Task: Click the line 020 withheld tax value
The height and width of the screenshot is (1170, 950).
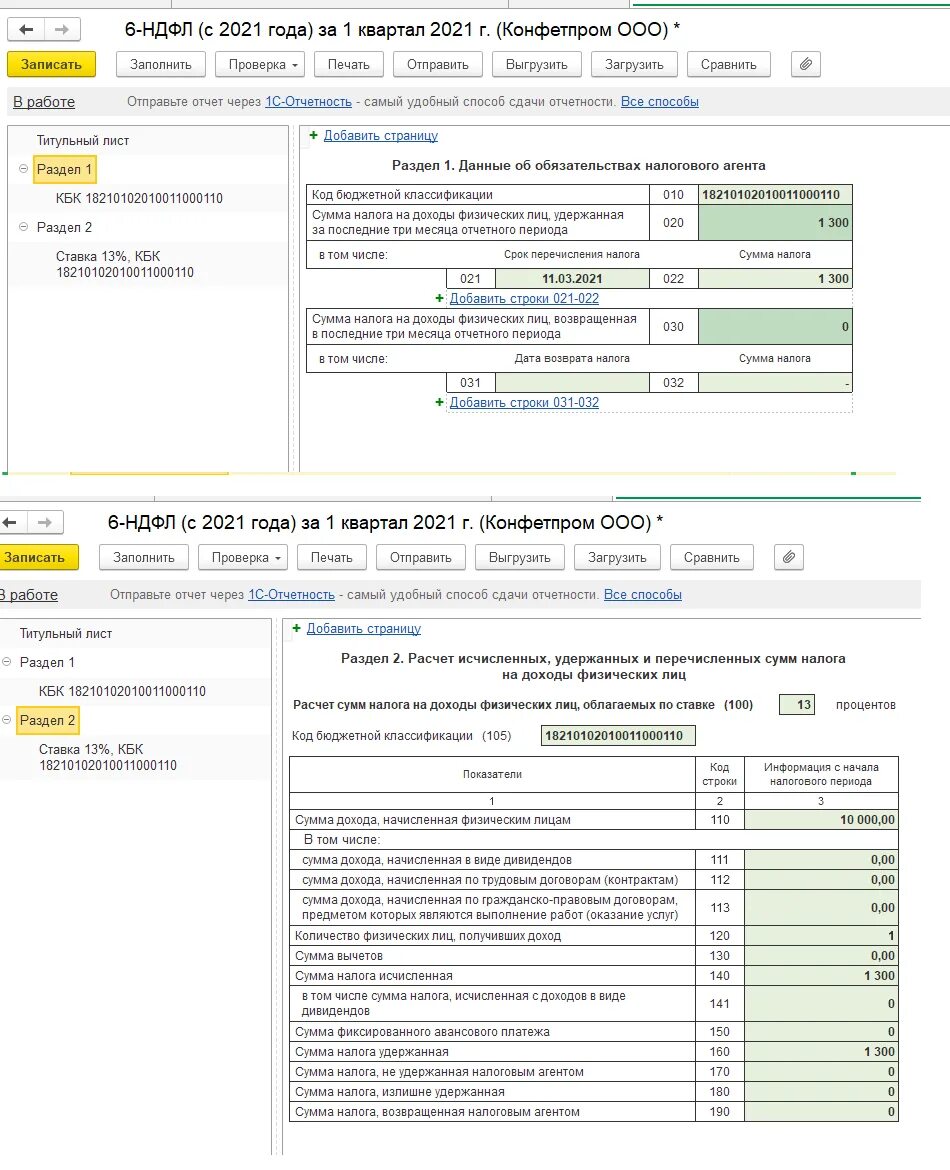Action: point(775,222)
